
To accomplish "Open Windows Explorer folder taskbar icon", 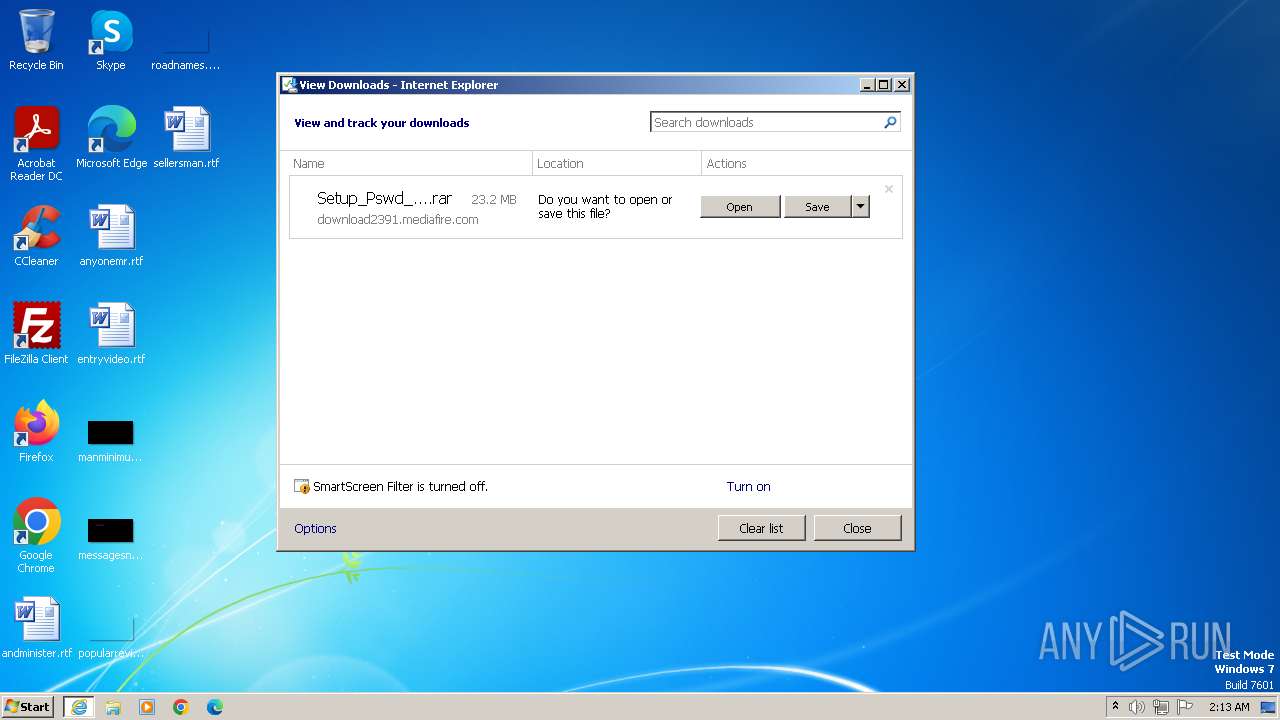I will click(x=113, y=707).
